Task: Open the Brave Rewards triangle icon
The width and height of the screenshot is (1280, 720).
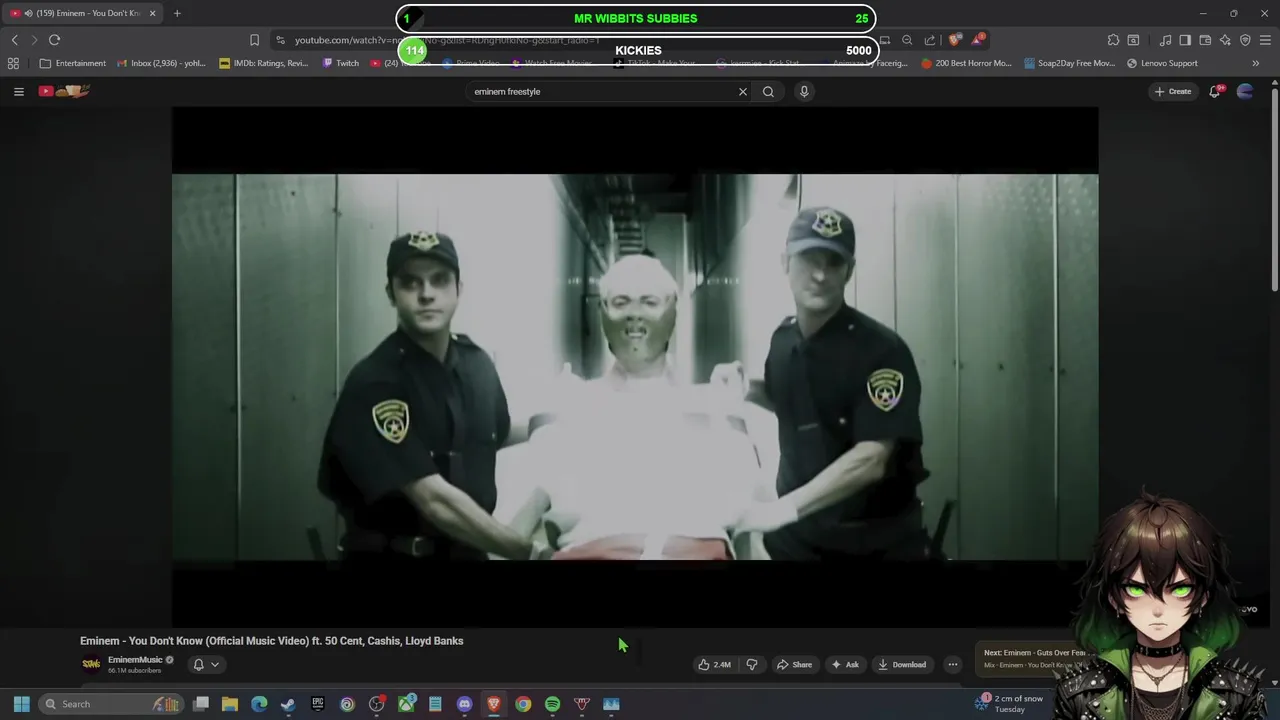Action: click(979, 40)
